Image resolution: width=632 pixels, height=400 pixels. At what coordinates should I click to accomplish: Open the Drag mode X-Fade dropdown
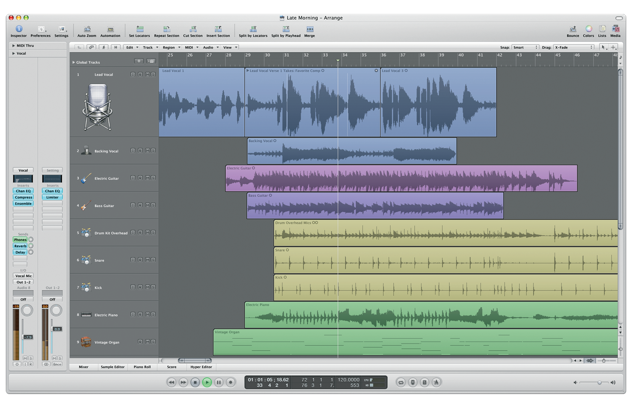(573, 48)
